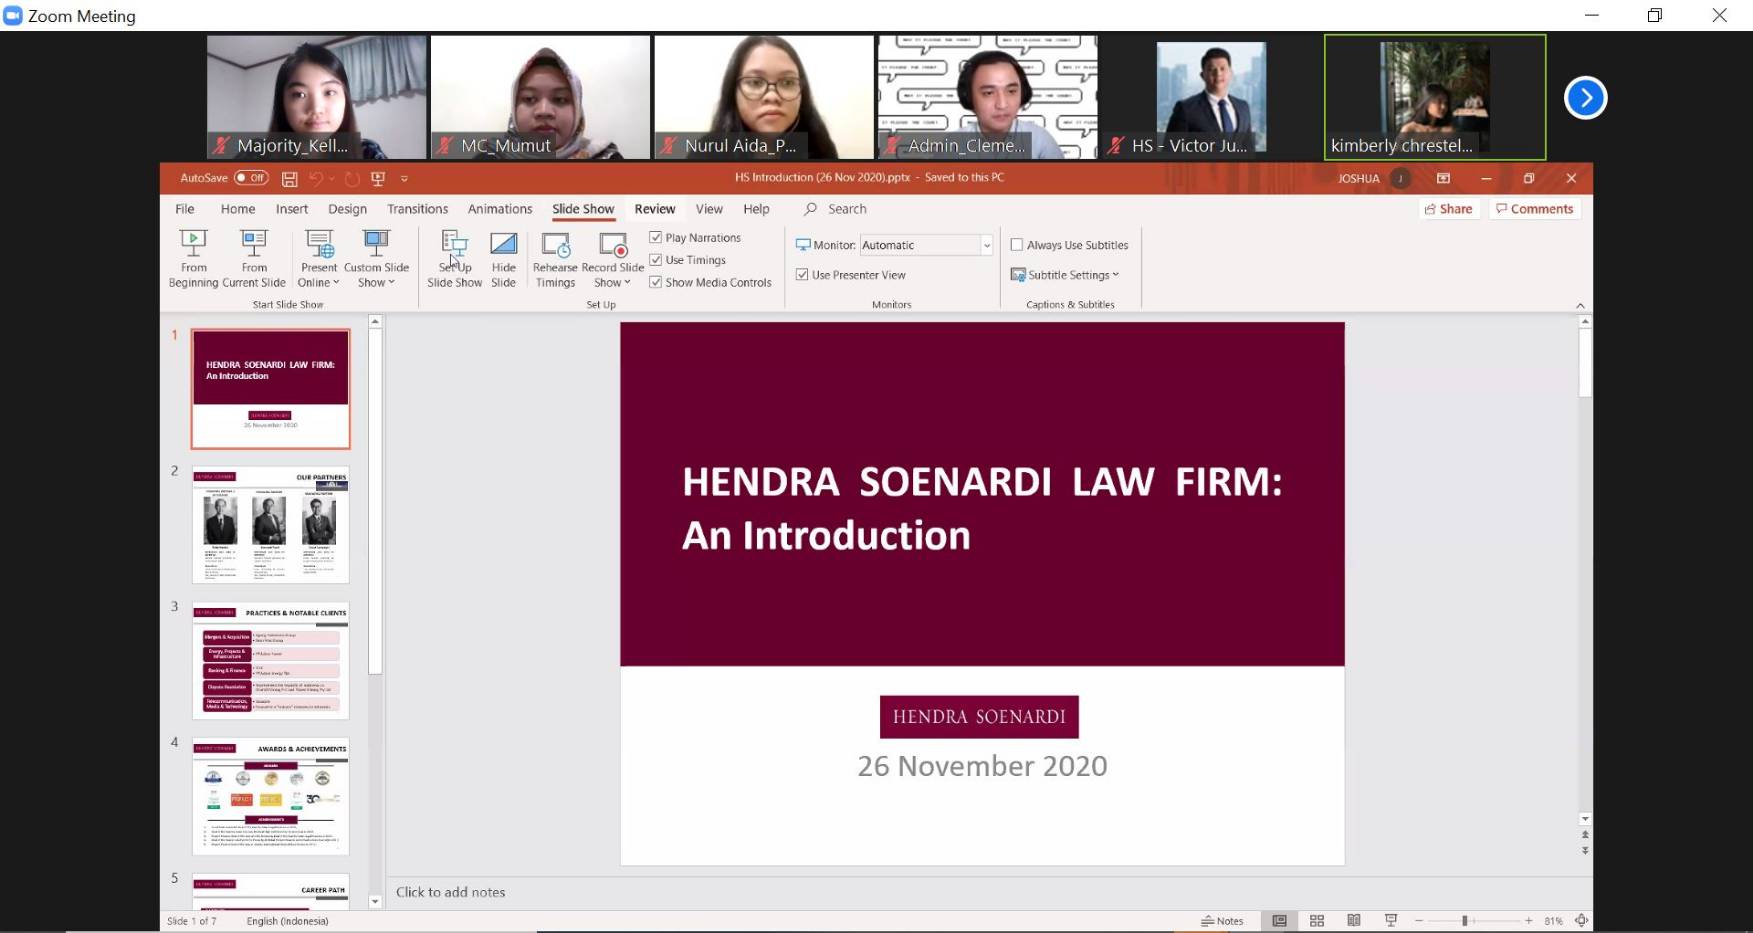Click the Save icon on Quick Access Toolbar
1753x933 pixels.
click(289, 178)
